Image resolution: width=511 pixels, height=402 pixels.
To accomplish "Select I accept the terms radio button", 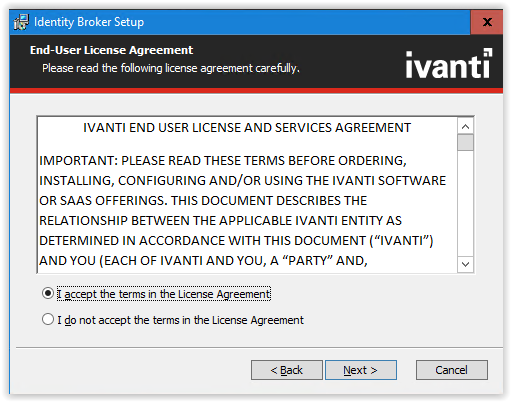I will (48, 293).
